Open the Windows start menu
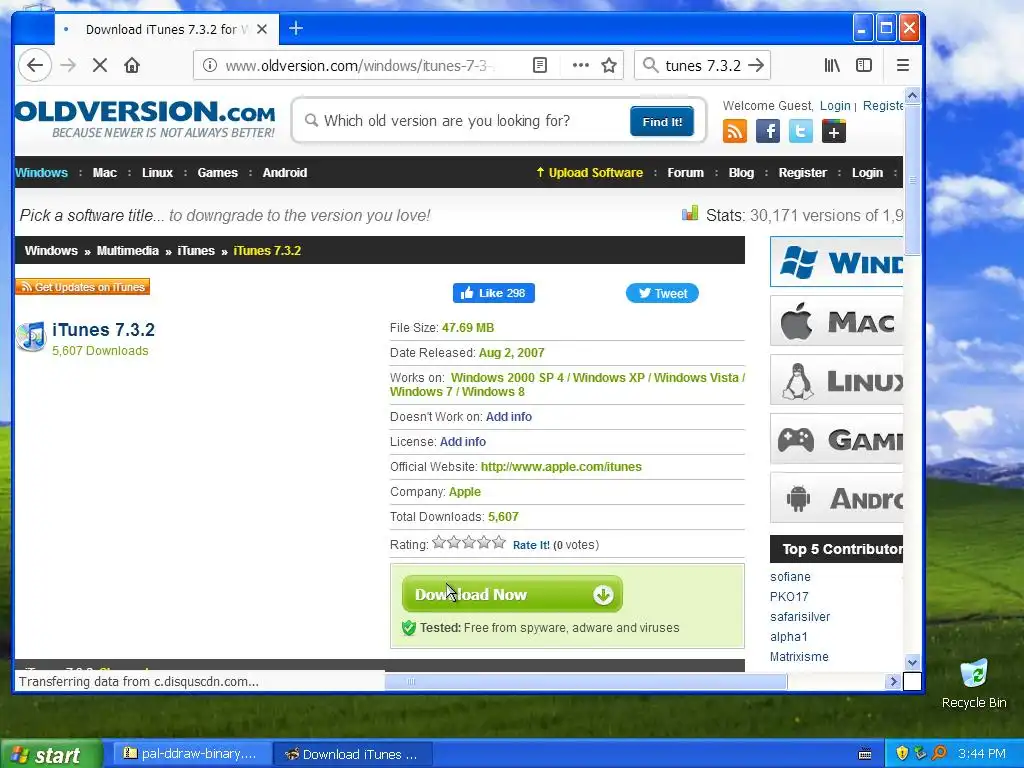Viewport: 1024px width, 768px height. pyautogui.click(x=51, y=754)
